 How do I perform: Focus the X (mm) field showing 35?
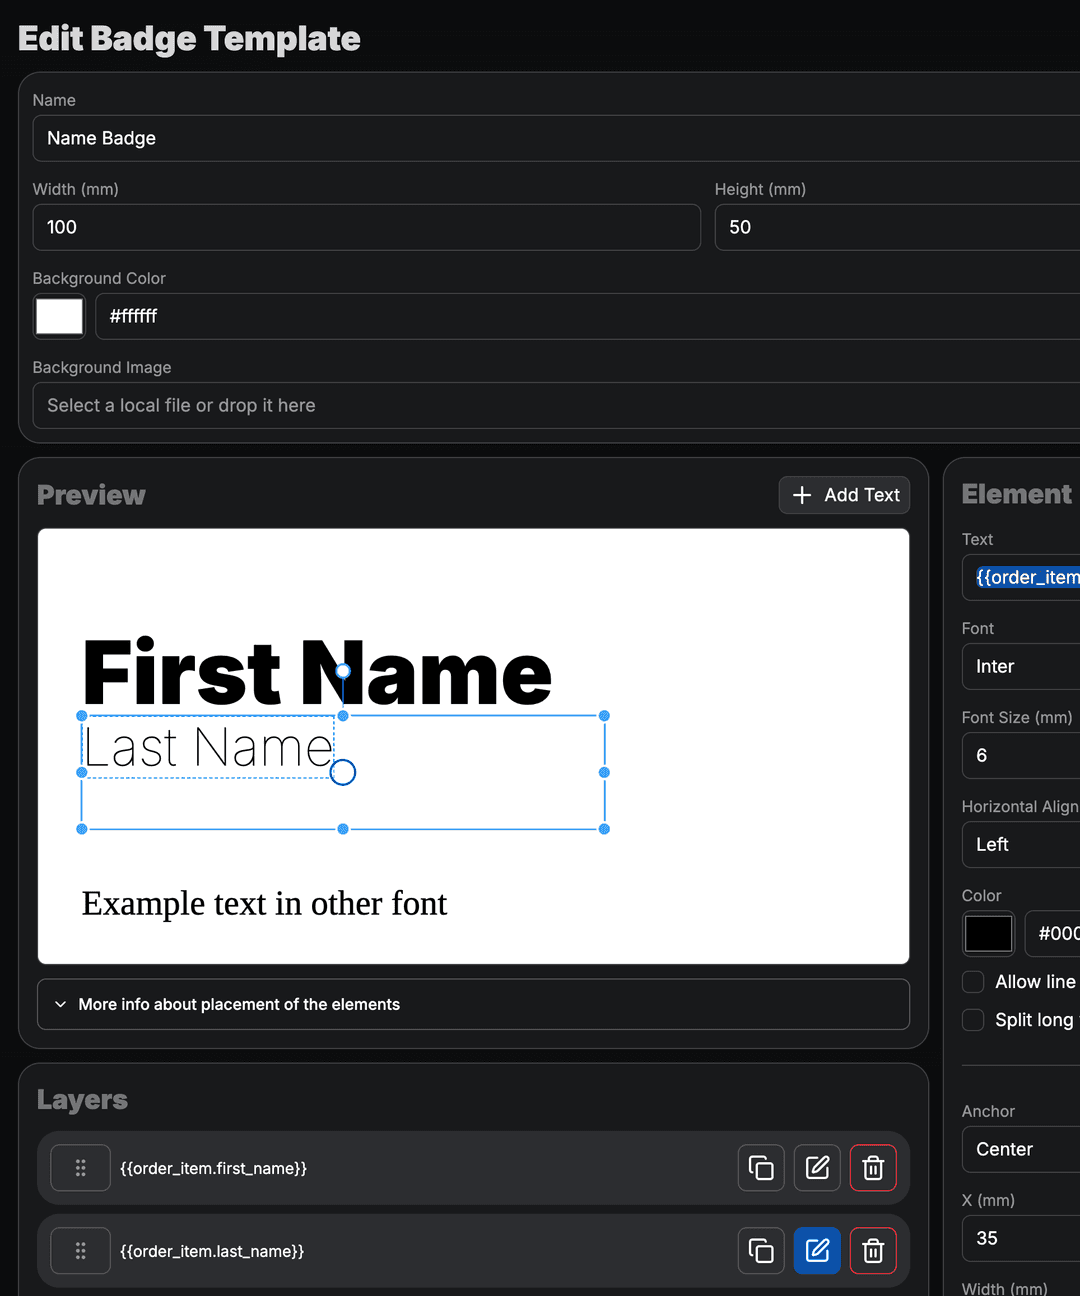click(x=1021, y=1239)
